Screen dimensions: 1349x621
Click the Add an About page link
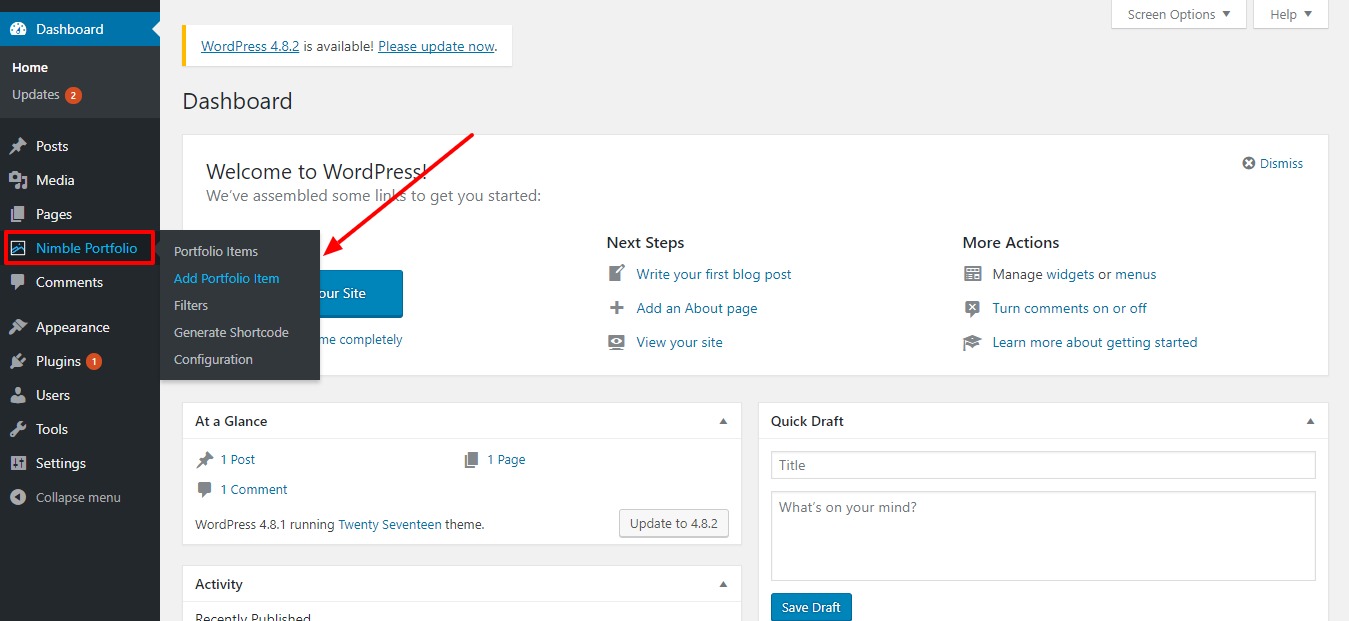click(x=697, y=308)
